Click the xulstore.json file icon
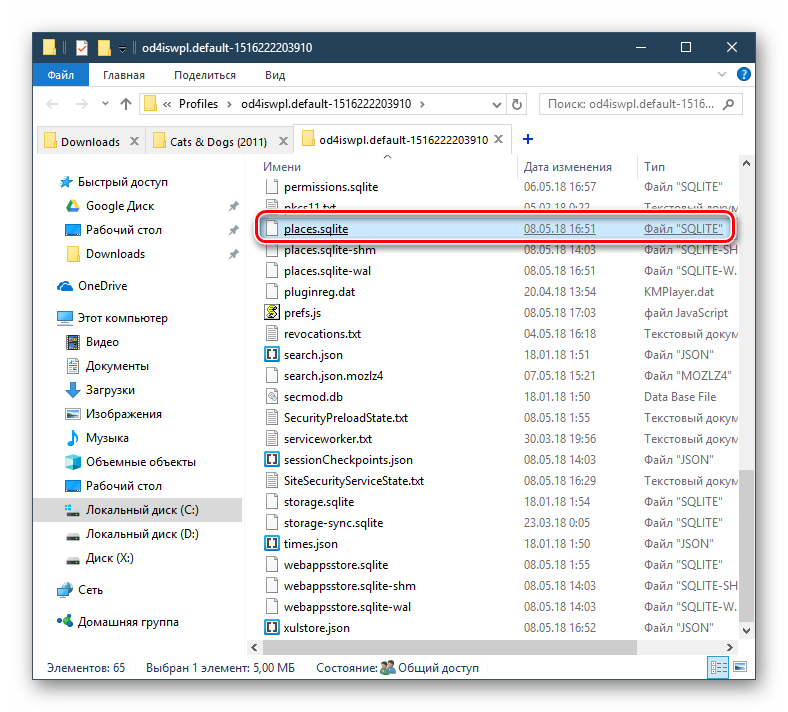The height and width of the screenshot is (712, 788). [x=272, y=628]
